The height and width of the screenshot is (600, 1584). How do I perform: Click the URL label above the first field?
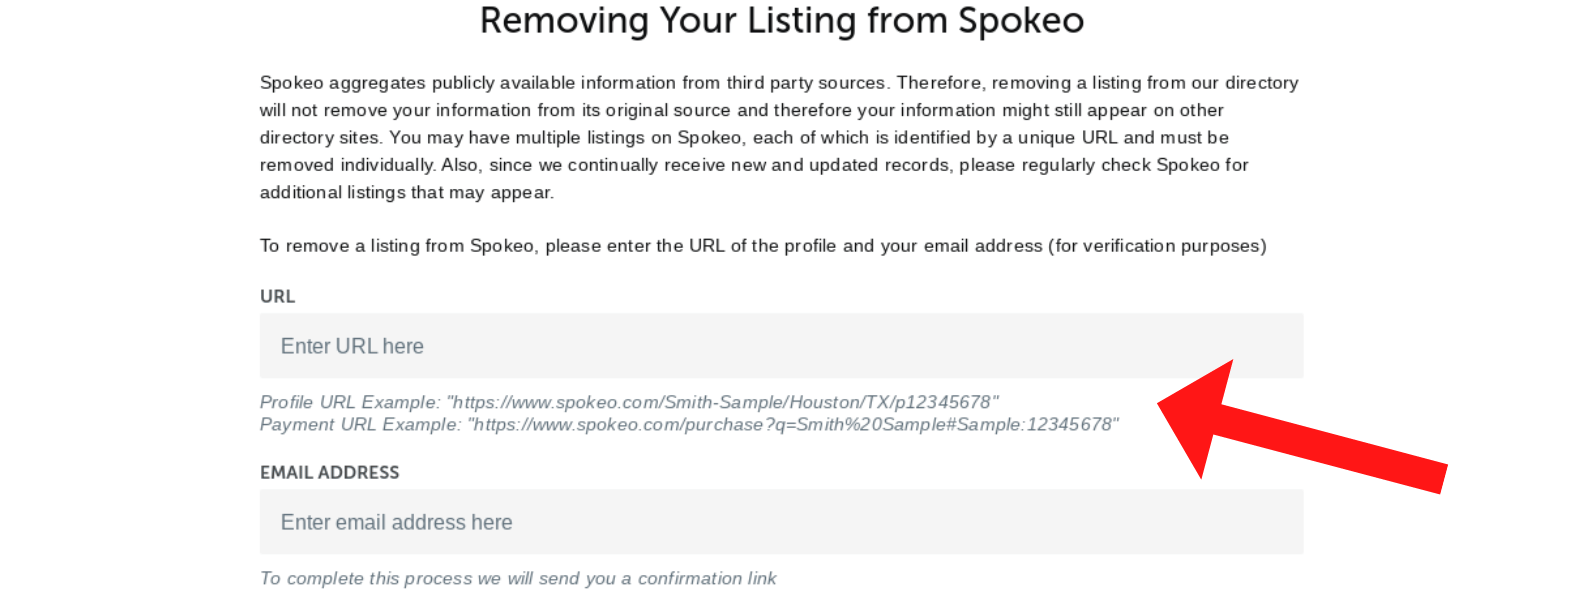[277, 297]
